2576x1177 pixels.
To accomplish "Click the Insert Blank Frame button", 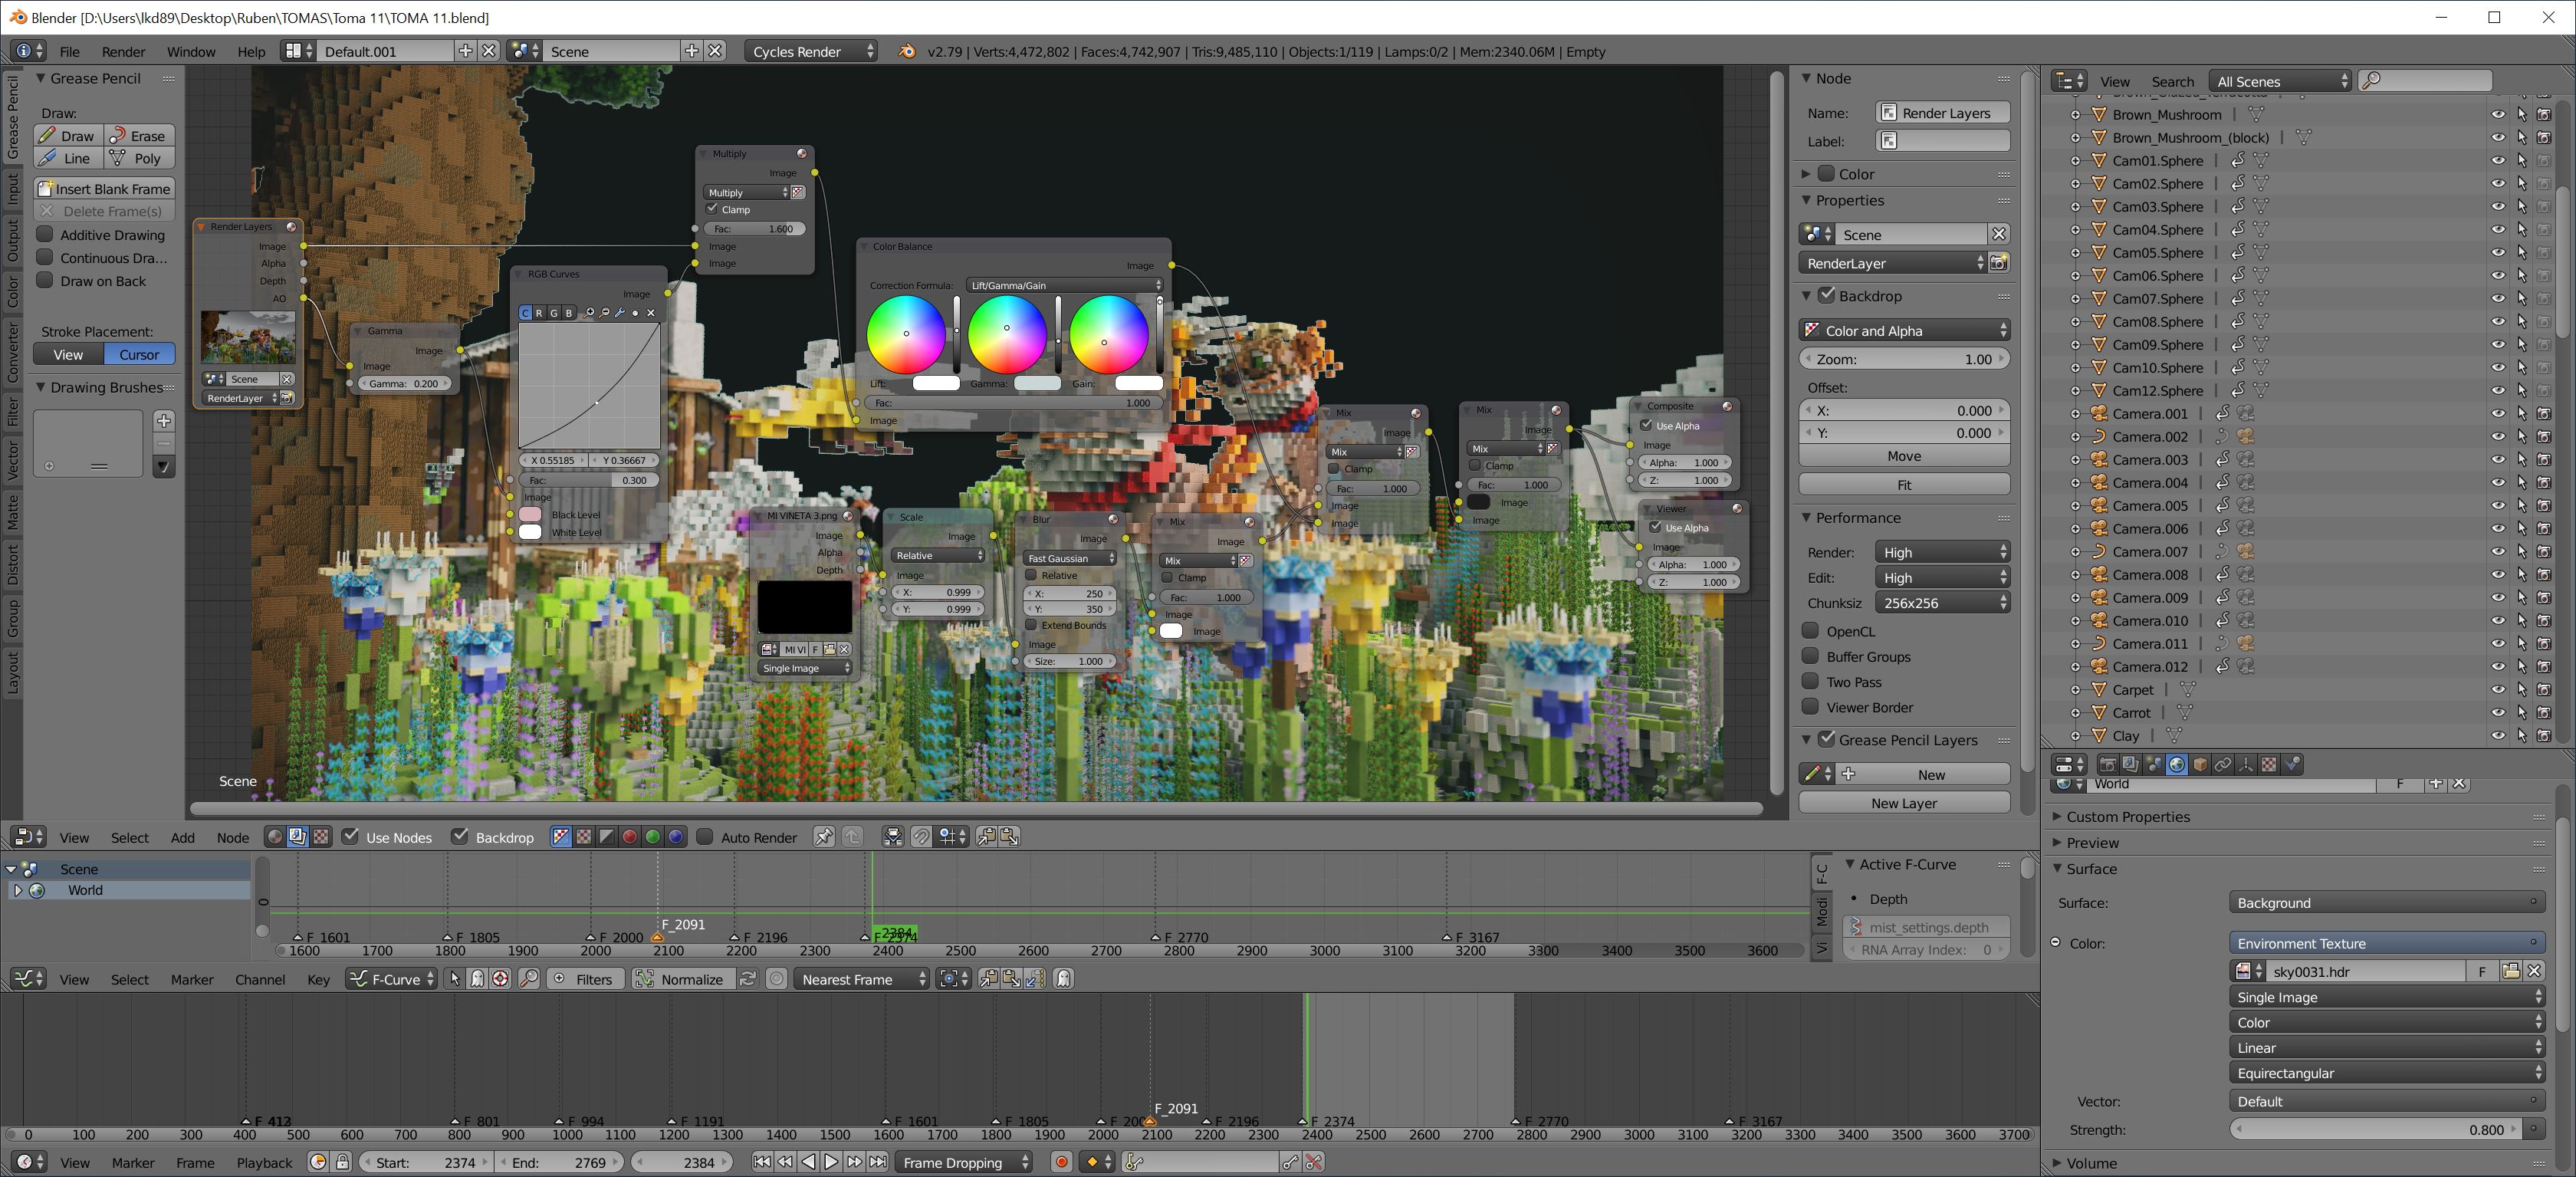I will pyautogui.click(x=104, y=189).
